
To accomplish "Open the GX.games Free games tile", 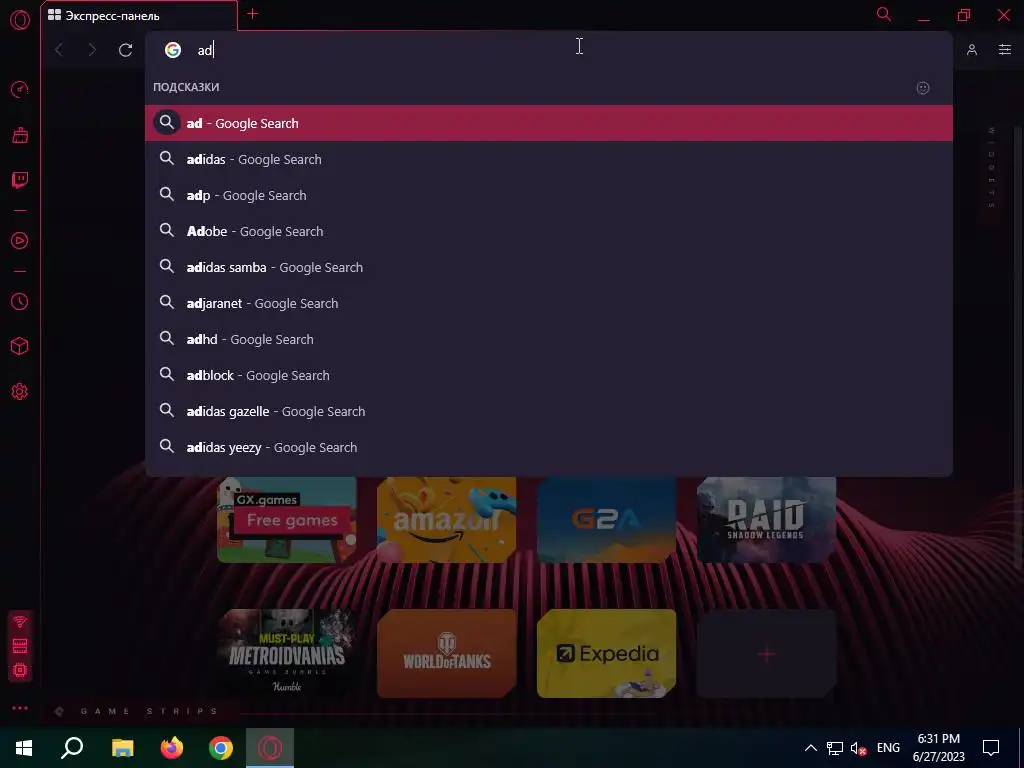I will (287, 520).
